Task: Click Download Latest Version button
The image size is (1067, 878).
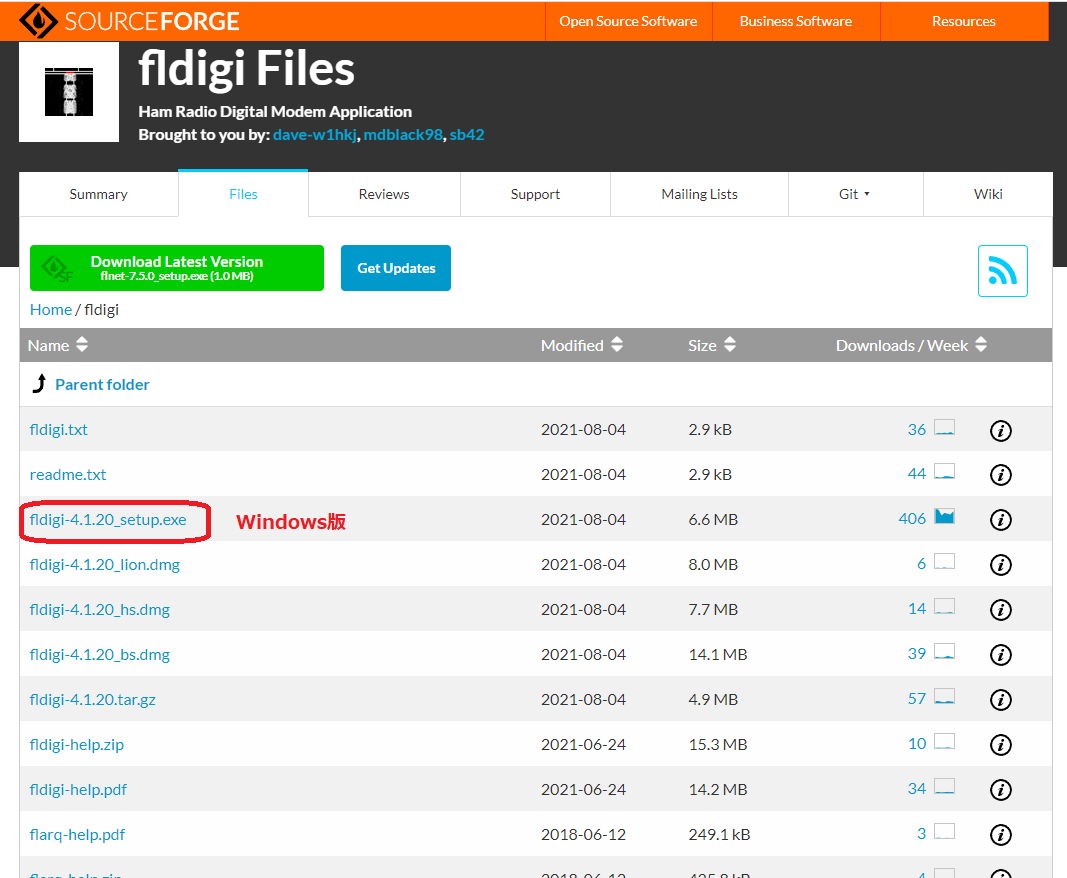Action: pyautogui.click(x=177, y=268)
